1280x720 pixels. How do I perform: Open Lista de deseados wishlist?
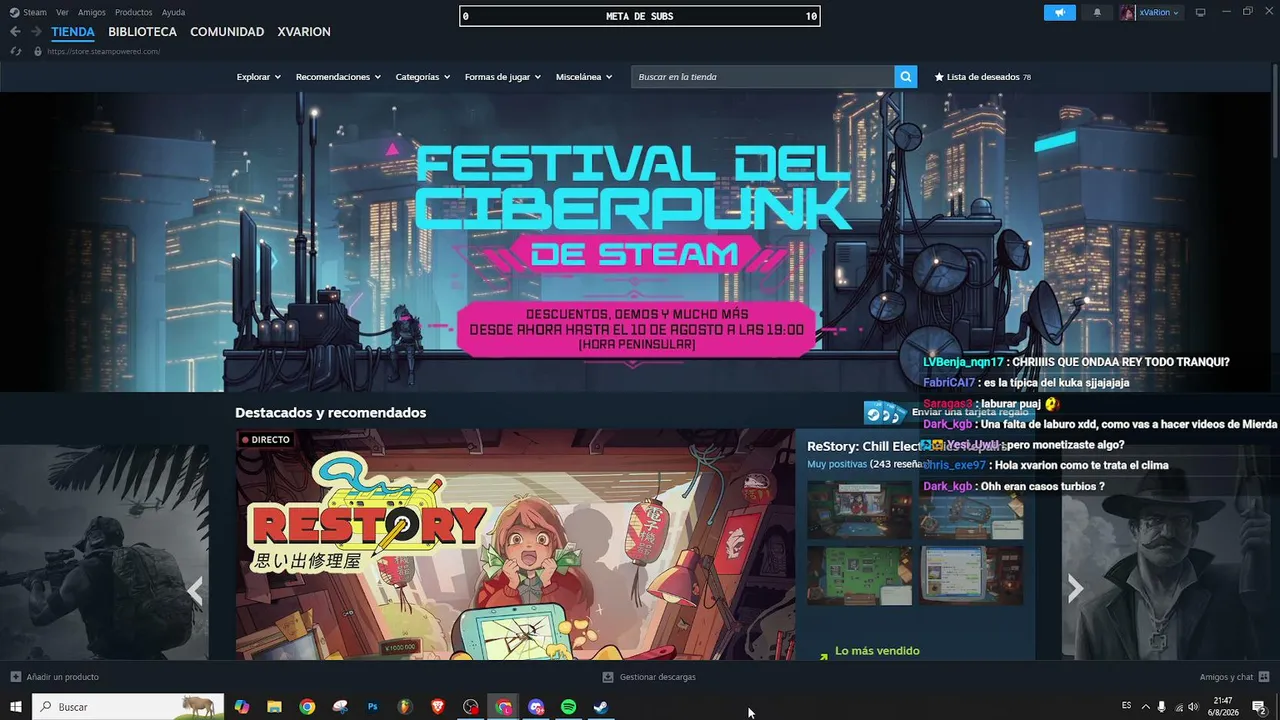[x=982, y=77]
